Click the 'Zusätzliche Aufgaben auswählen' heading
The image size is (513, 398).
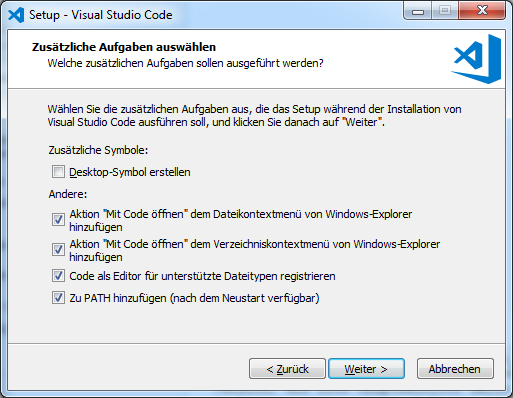coord(124,47)
